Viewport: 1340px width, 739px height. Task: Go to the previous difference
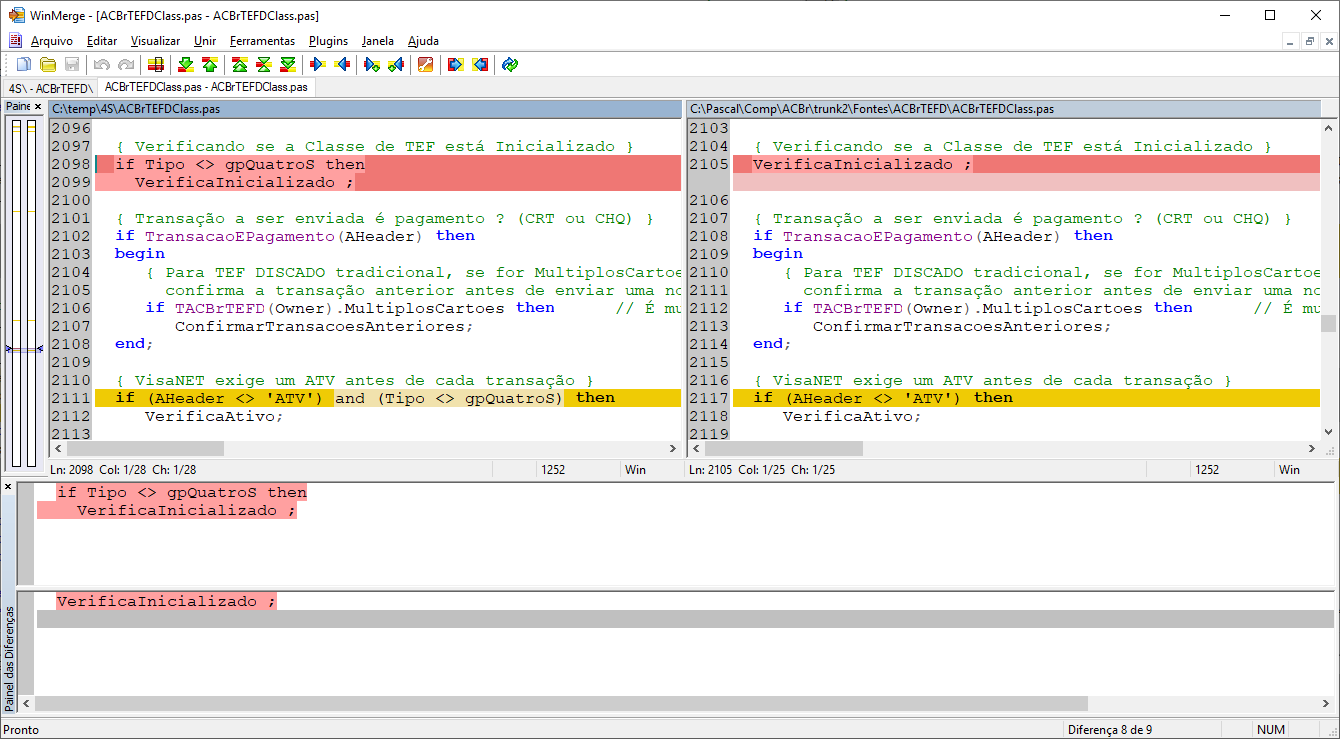click(x=209, y=65)
